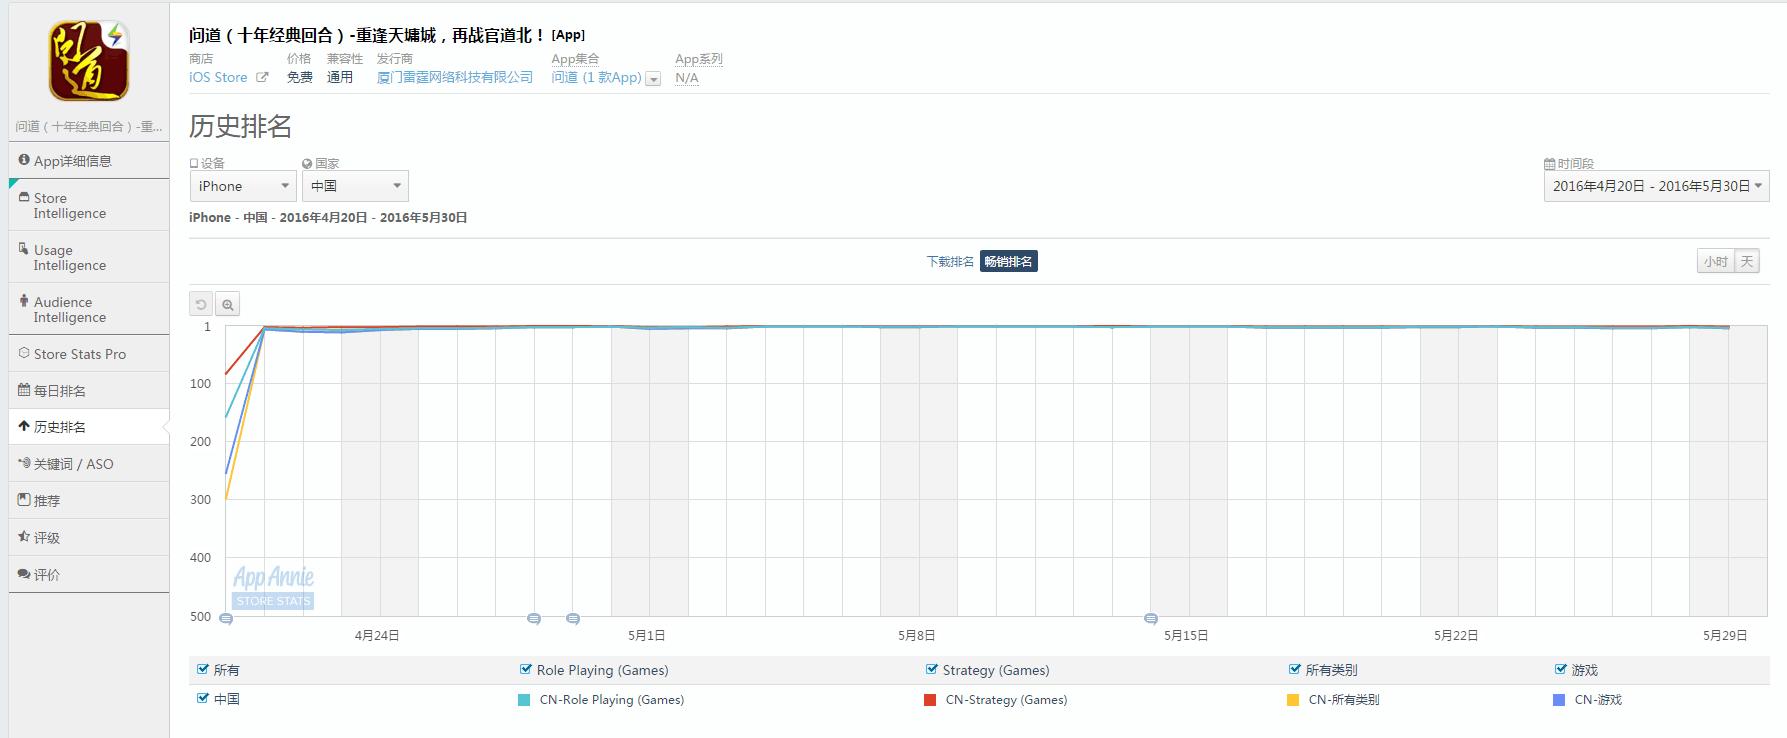The image size is (1787, 738).
Task: Open 关键词 / ASO sidebar item
Action: (x=73, y=464)
